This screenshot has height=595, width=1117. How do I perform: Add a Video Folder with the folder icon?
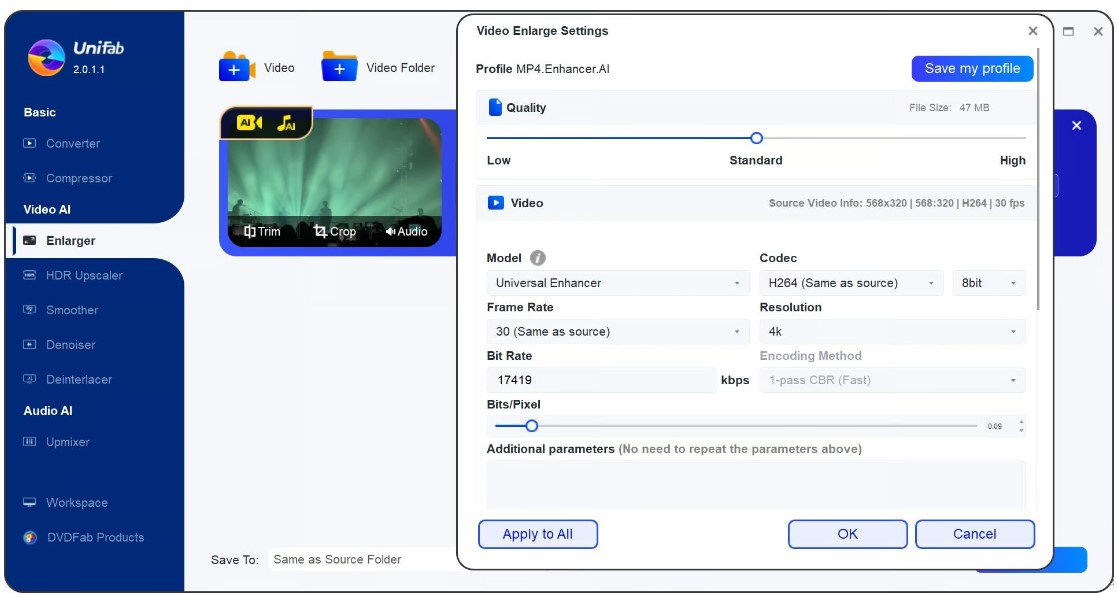click(x=339, y=67)
